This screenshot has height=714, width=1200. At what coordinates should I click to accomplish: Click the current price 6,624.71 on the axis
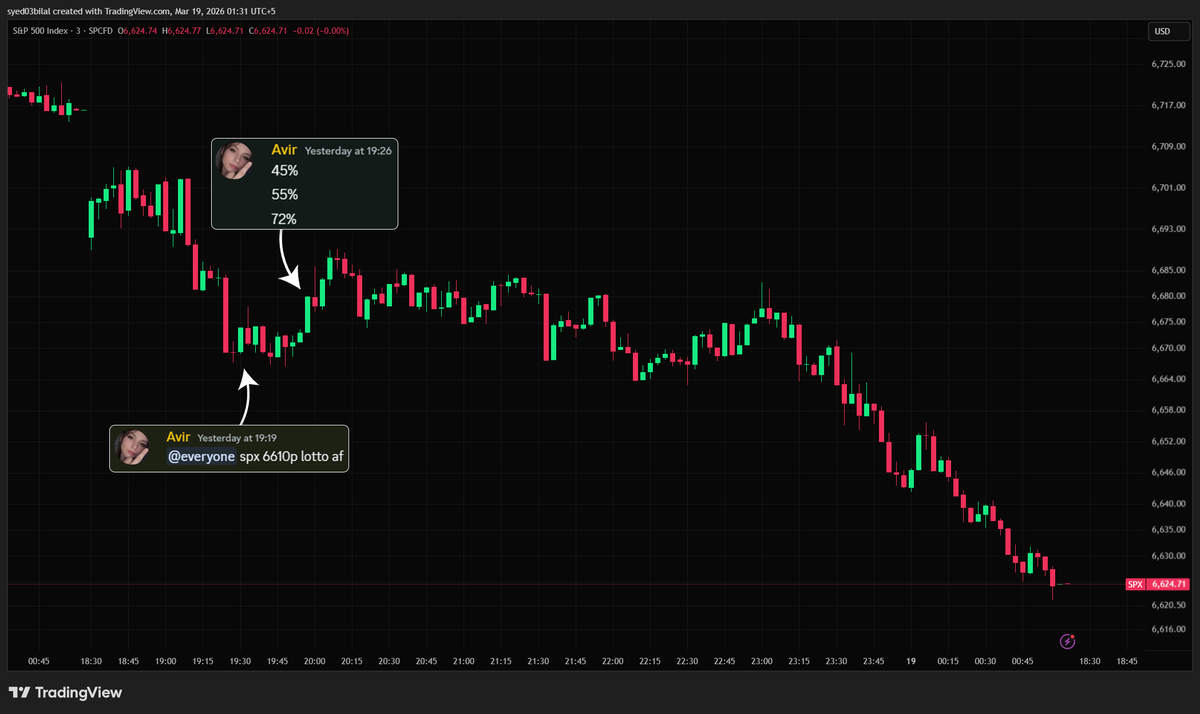[1168, 584]
